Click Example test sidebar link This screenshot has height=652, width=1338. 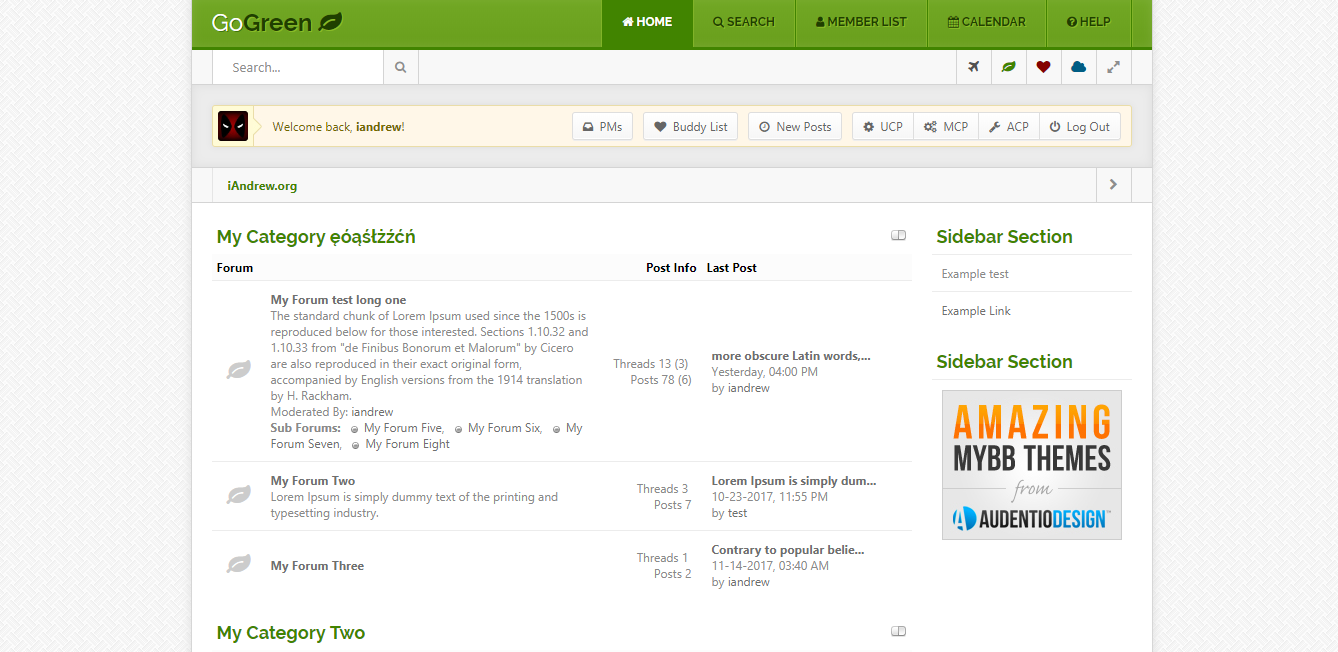pyautogui.click(x=975, y=274)
